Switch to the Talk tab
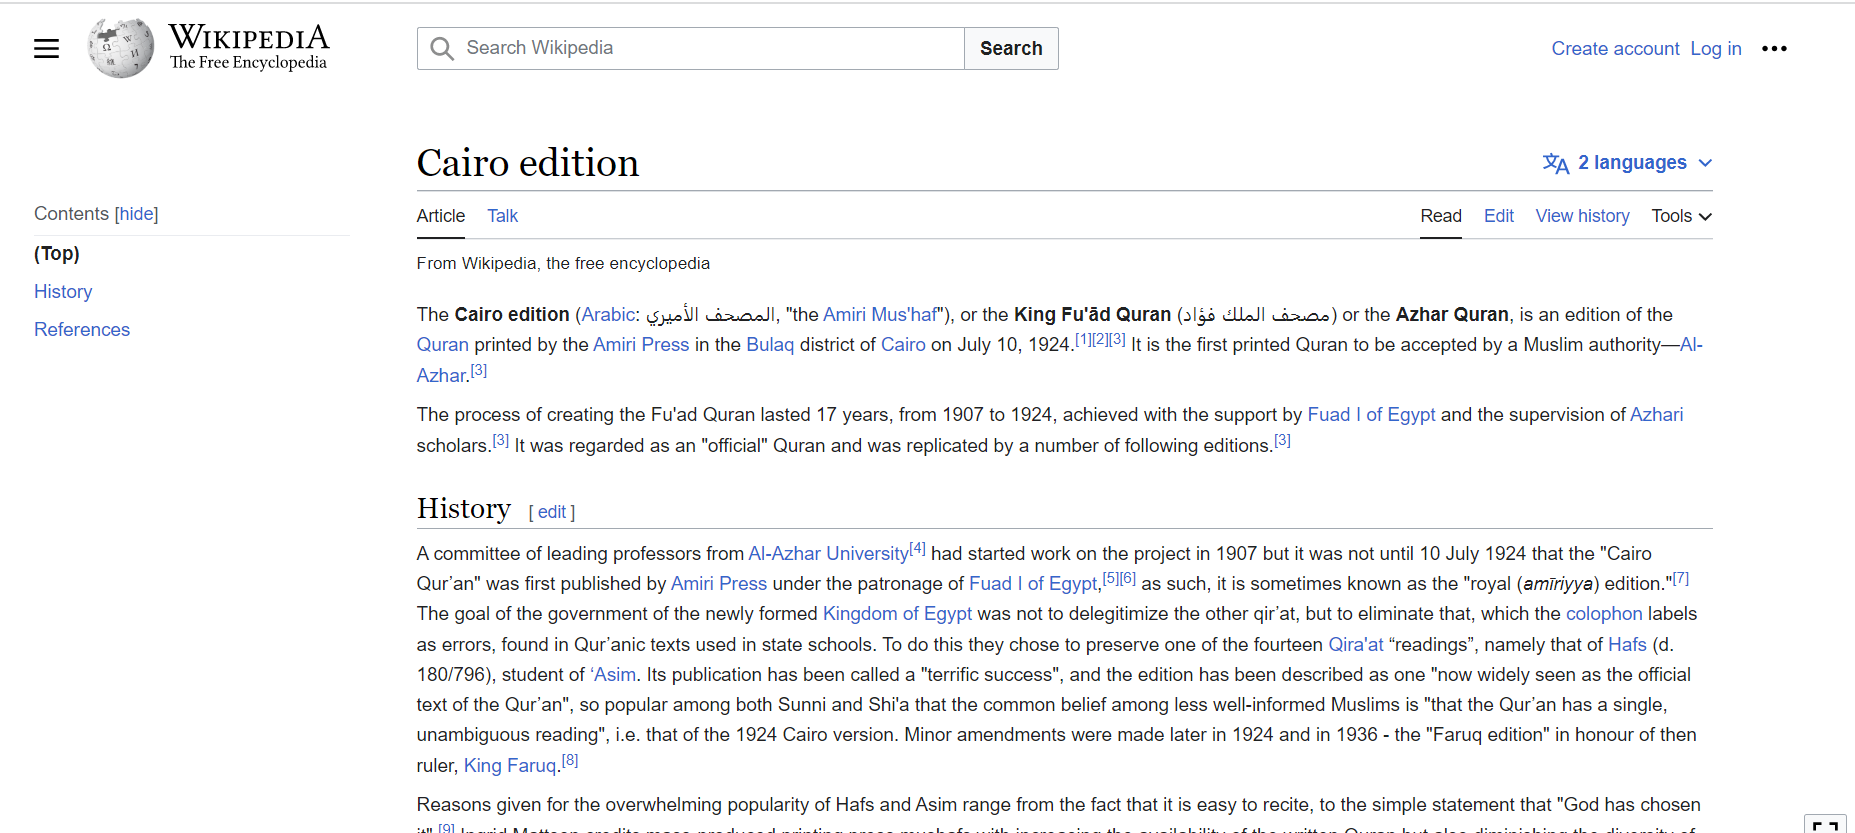The width and height of the screenshot is (1855, 833). (x=502, y=216)
